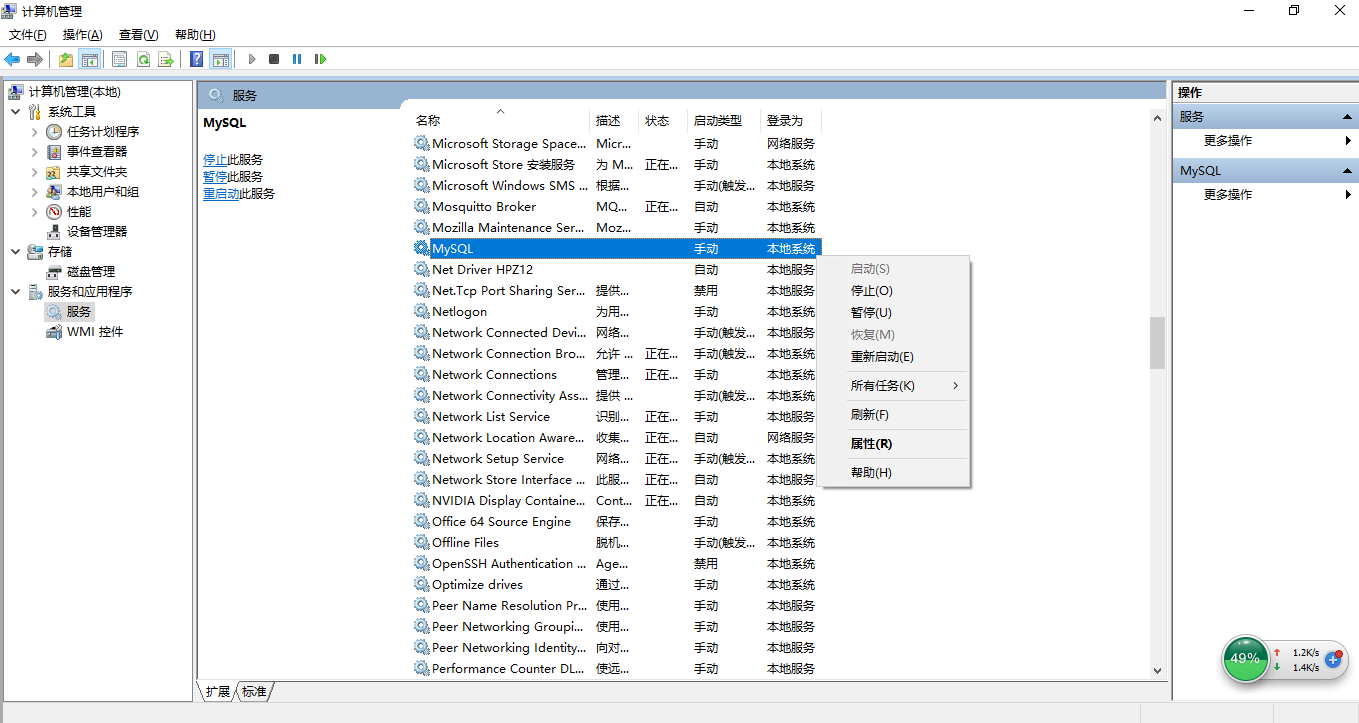The image size is (1359, 723).
Task: Click the services list vertical scrollbar thumb
Action: (x=1157, y=343)
